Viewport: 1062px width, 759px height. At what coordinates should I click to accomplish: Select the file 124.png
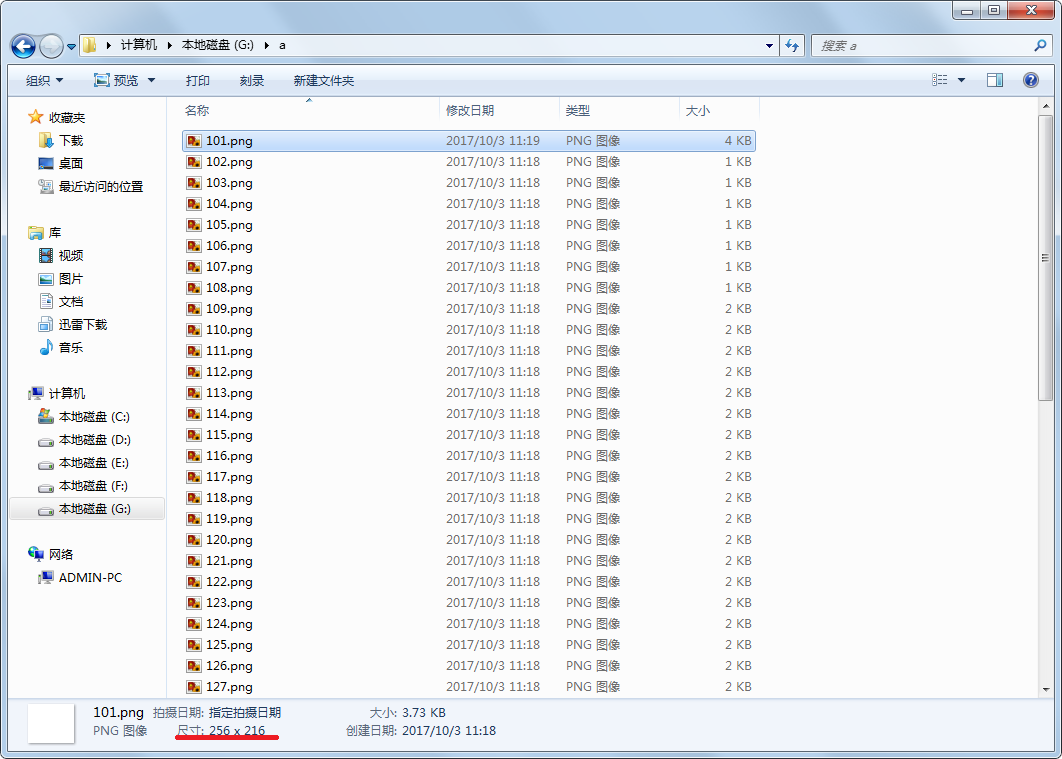coord(469,624)
